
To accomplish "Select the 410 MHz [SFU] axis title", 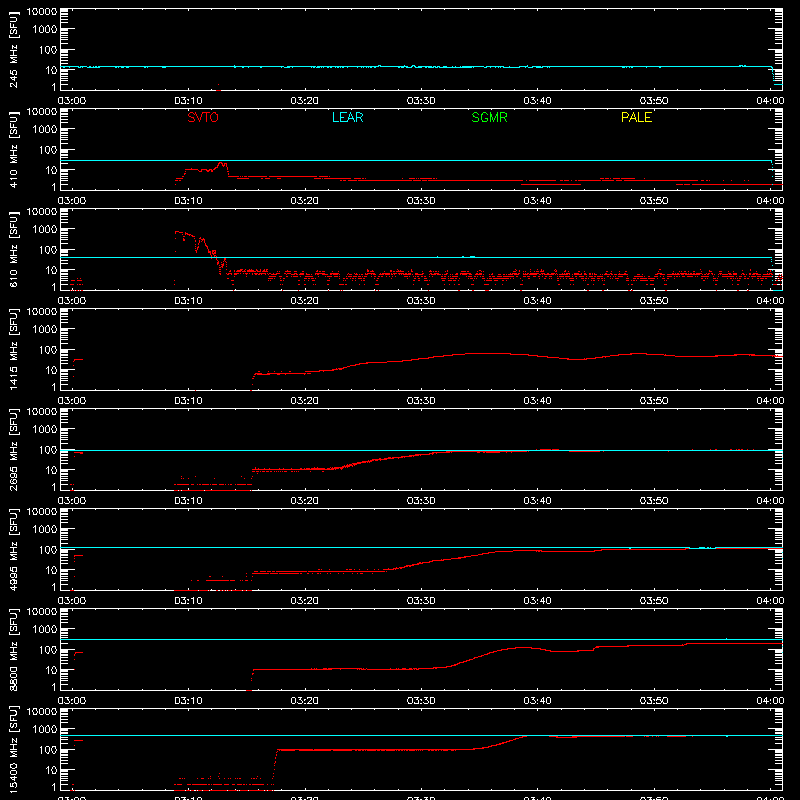I will coord(13,149).
